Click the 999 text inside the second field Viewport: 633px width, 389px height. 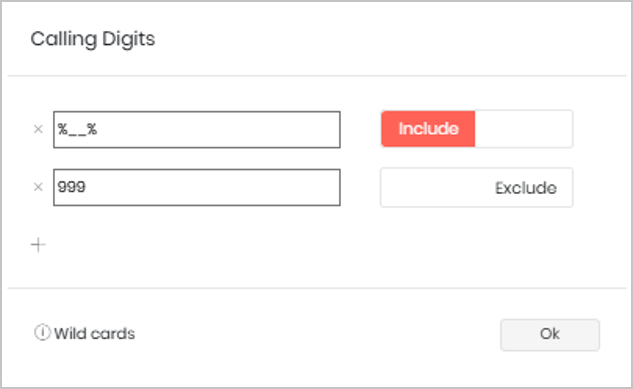71,187
